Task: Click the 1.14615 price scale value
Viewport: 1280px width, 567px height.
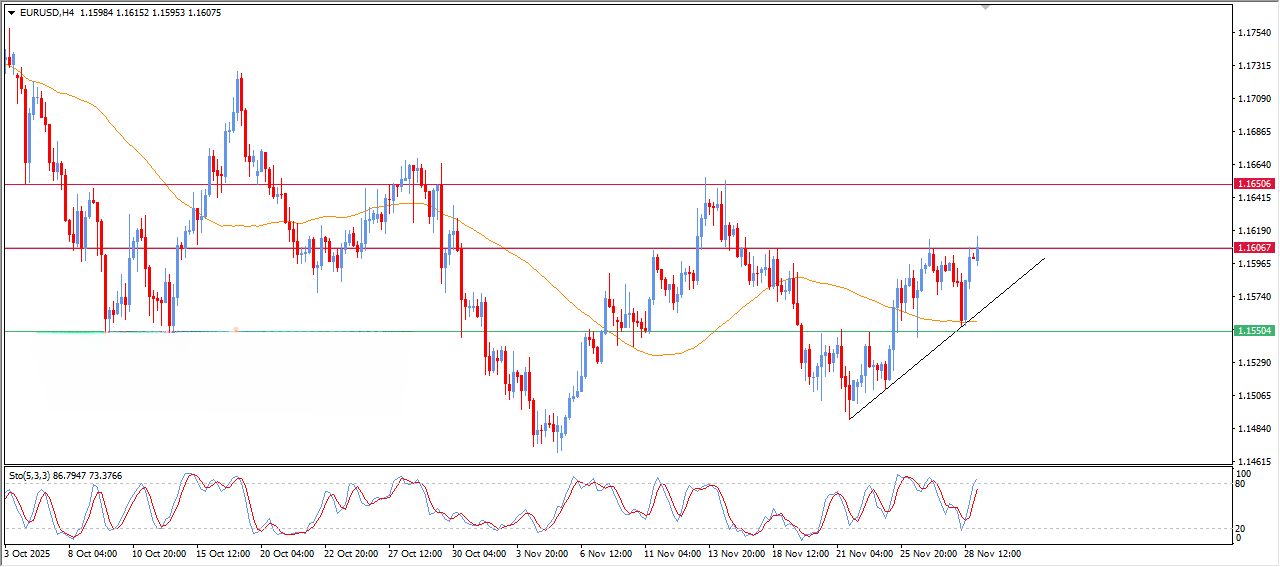Action: pos(1254,461)
